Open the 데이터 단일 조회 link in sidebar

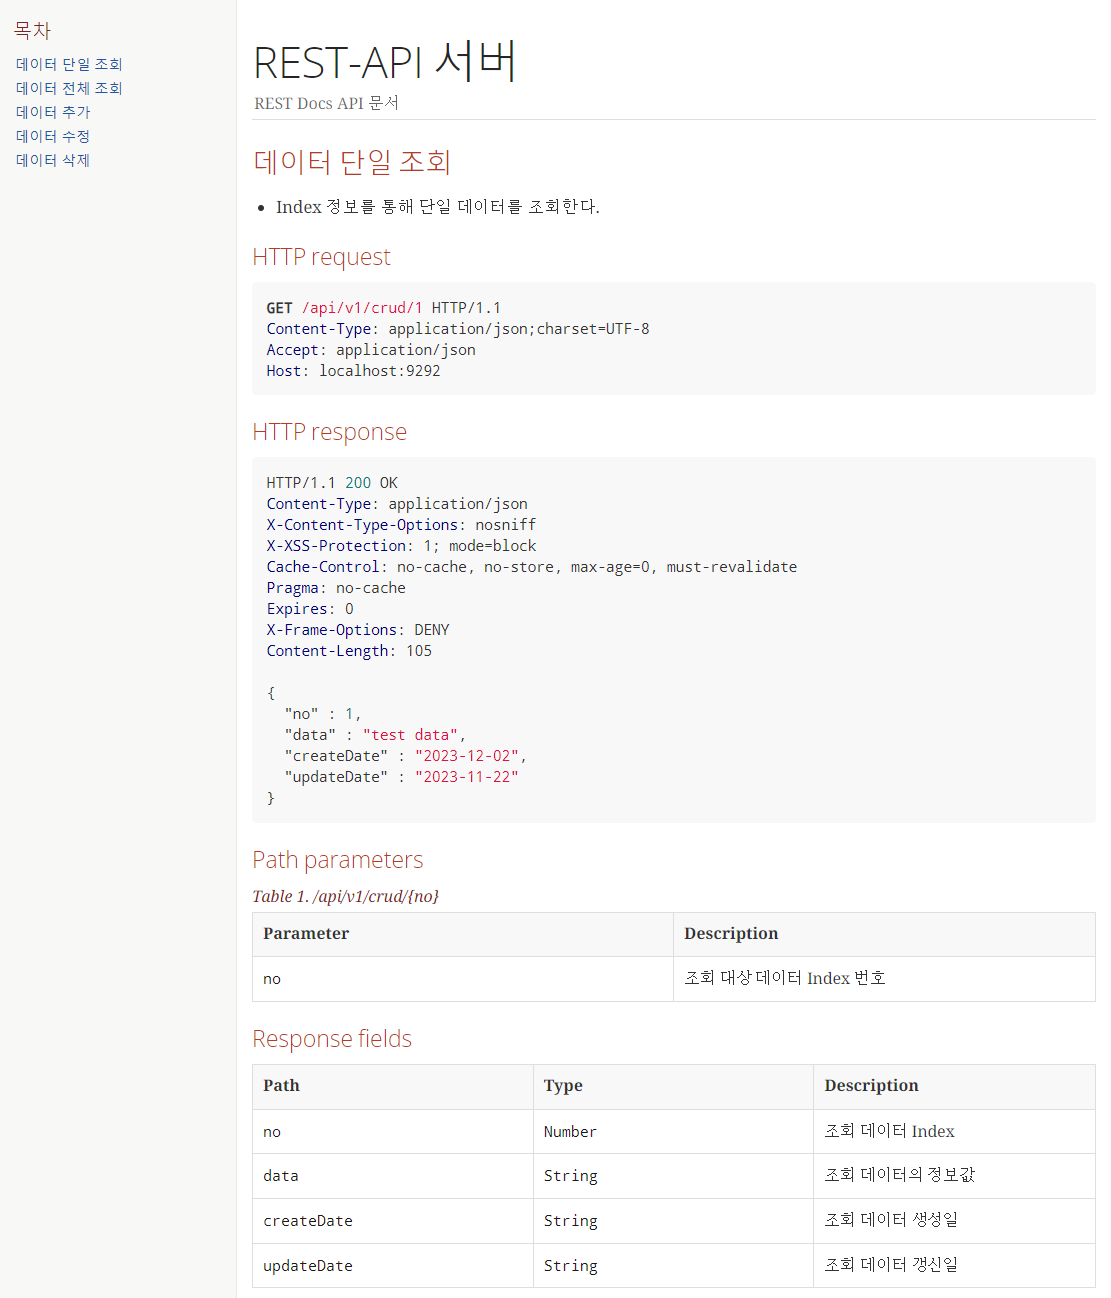[69, 64]
